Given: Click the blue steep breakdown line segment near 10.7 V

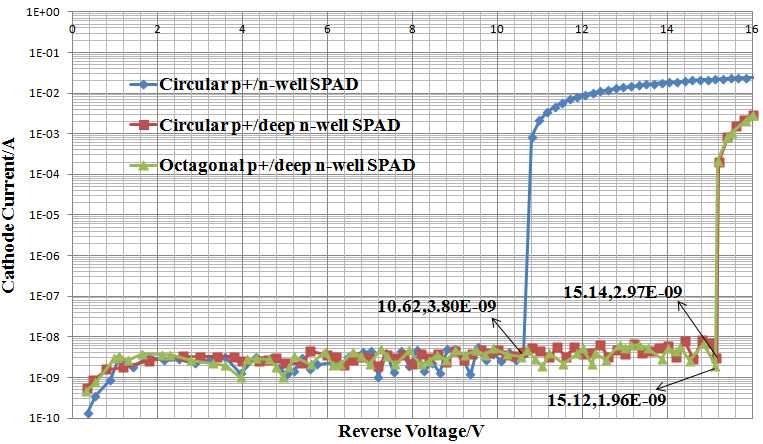Looking at the screenshot, I should 527,243.
